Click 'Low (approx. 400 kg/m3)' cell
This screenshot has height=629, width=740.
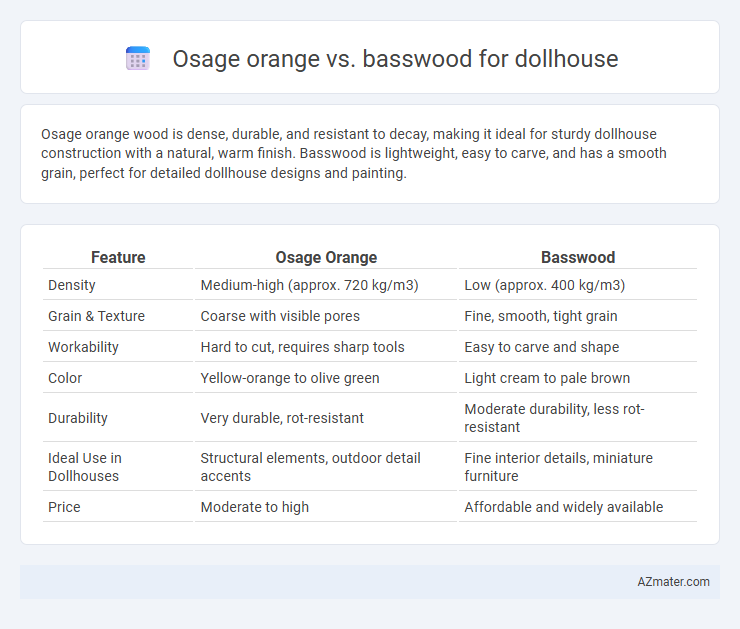tap(545, 285)
